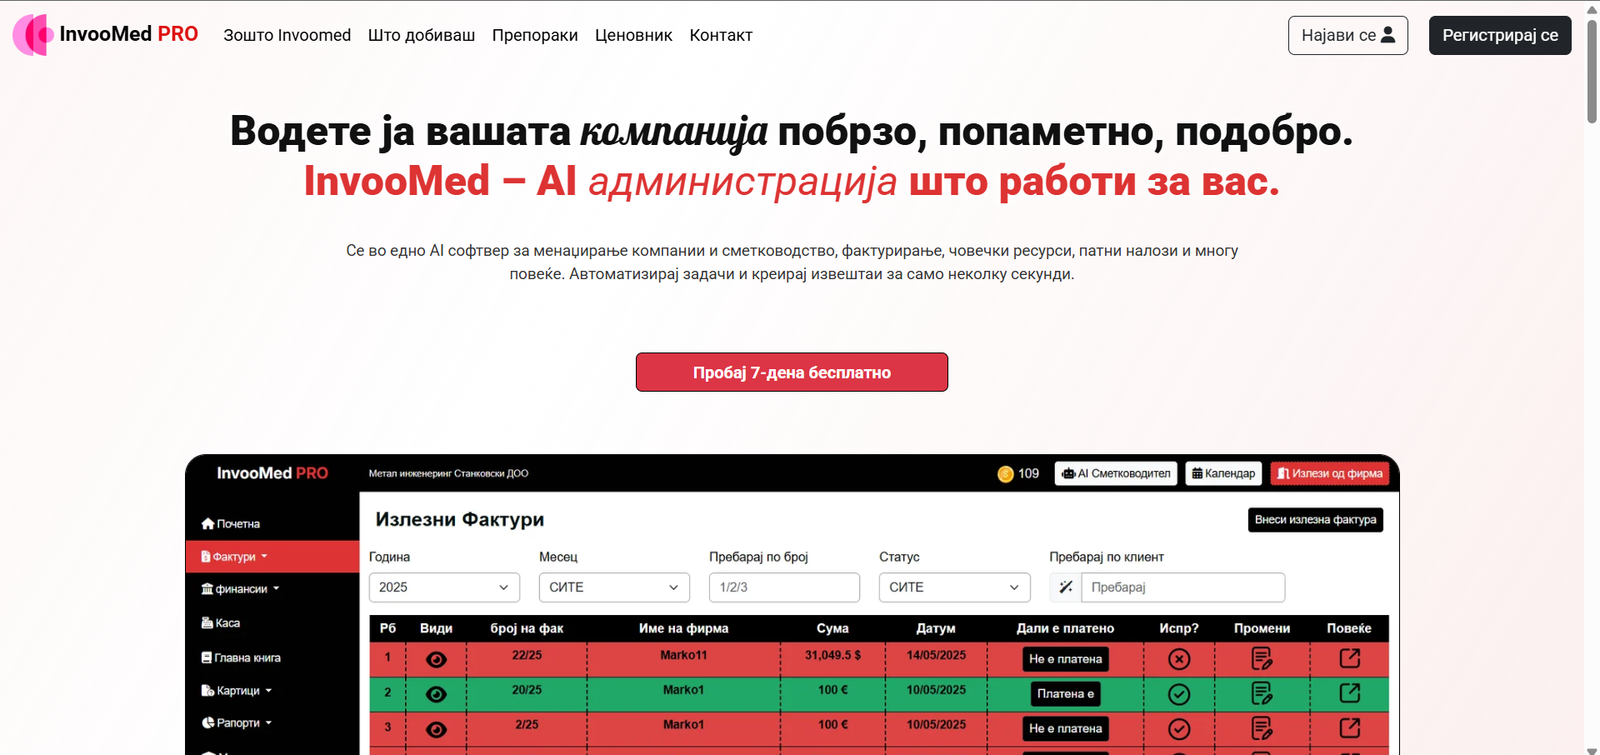Click the magic wand search icon
The width and height of the screenshot is (1600, 755).
[x=1066, y=588]
